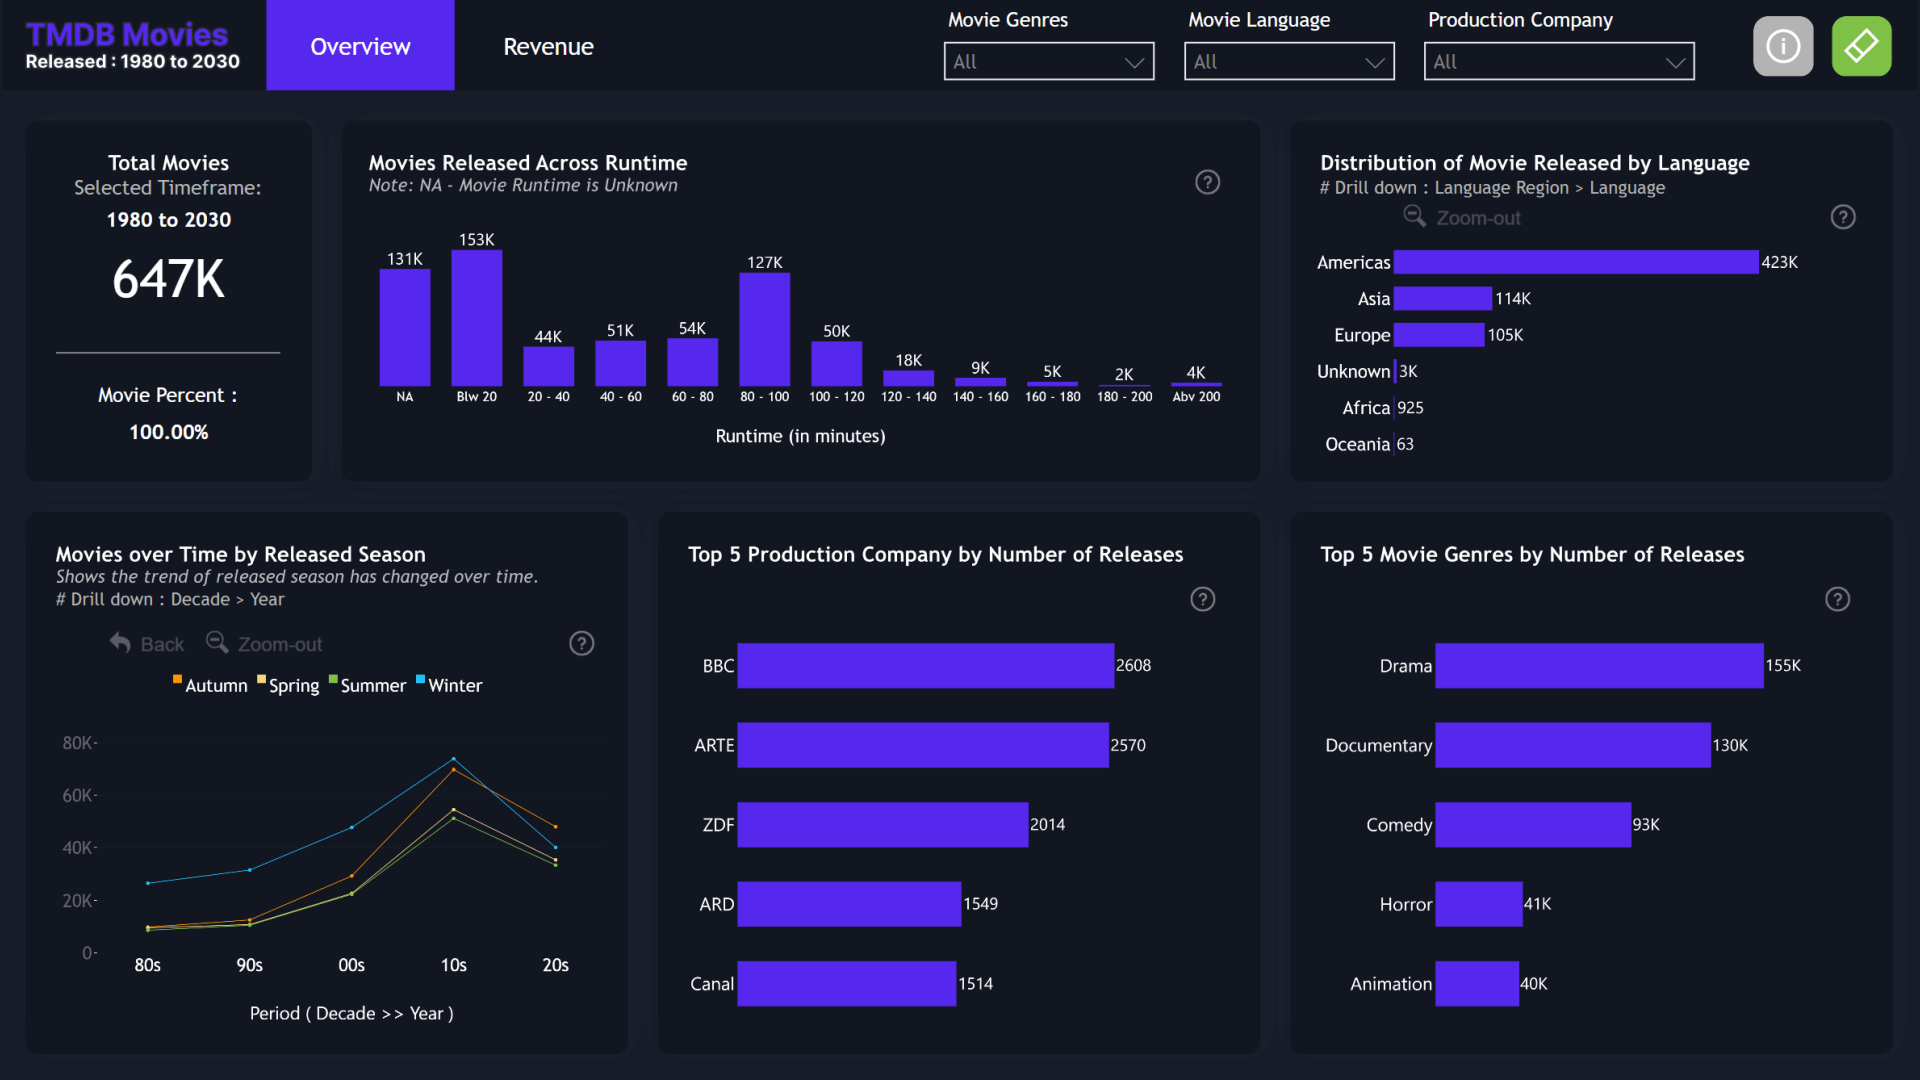Viewport: 1920px width, 1080px height.
Task: Click the Back button above the seasons chart
Action: (146, 643)
